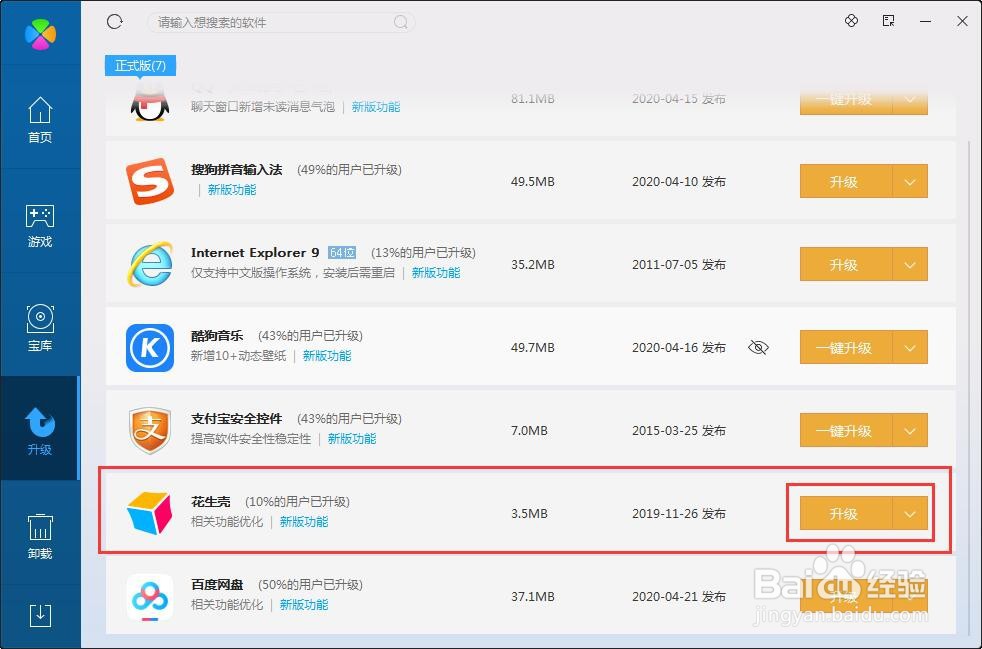Expand dropdown arrow for Internet Explorer 9 upgrade
The height and width of the screenshot is (649, 982).
pyautogui.click(x=910, y=264)
